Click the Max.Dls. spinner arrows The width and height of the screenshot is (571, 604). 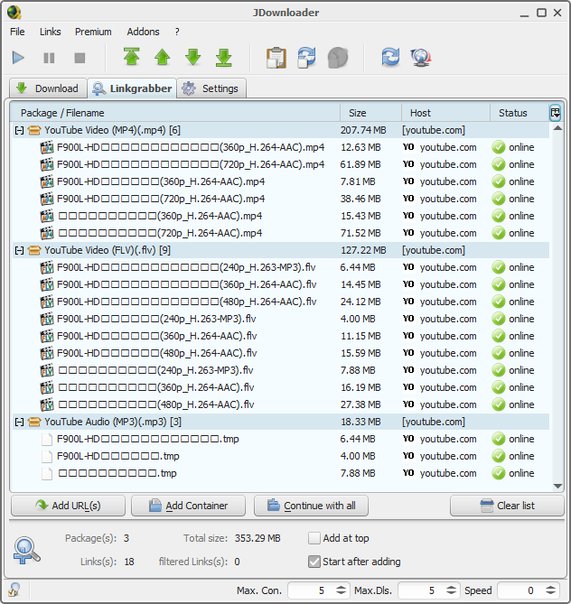click(451, 590)
